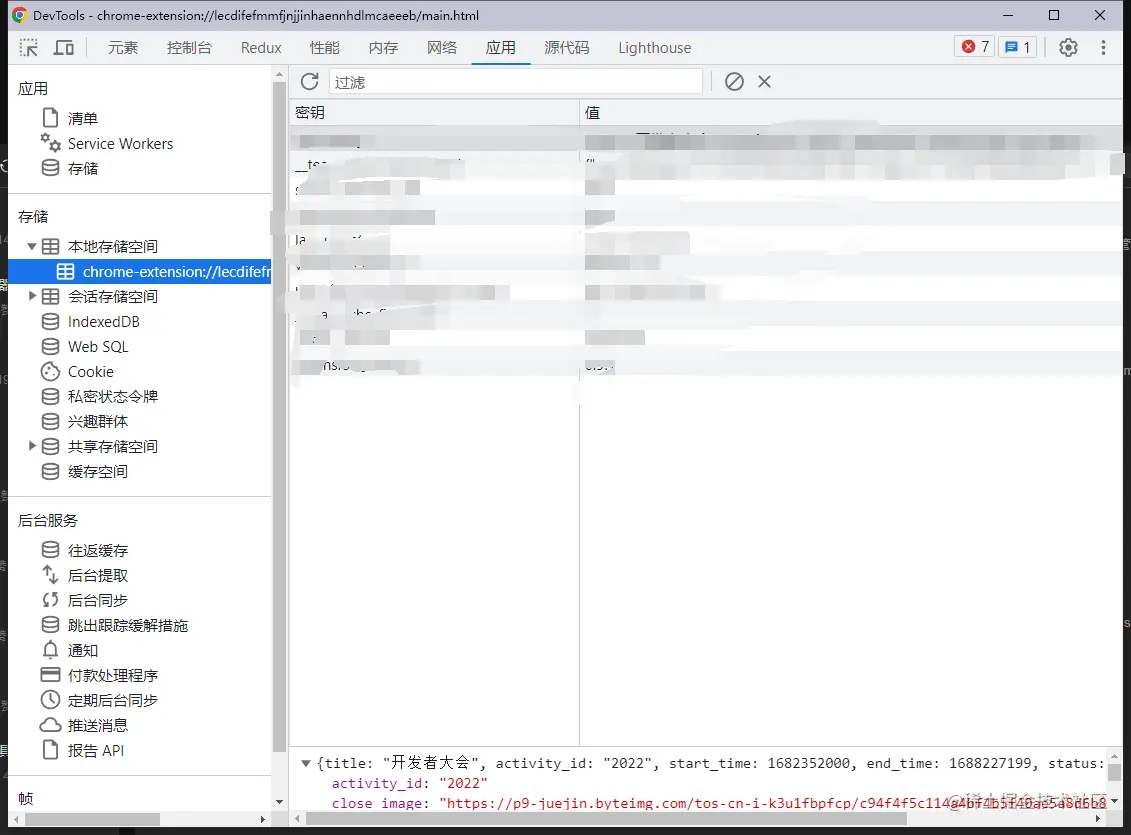Expand the 共享存储空间 tree node
Image resolution: width=1131 pixels, height=835 pixels.
(32, 446)
